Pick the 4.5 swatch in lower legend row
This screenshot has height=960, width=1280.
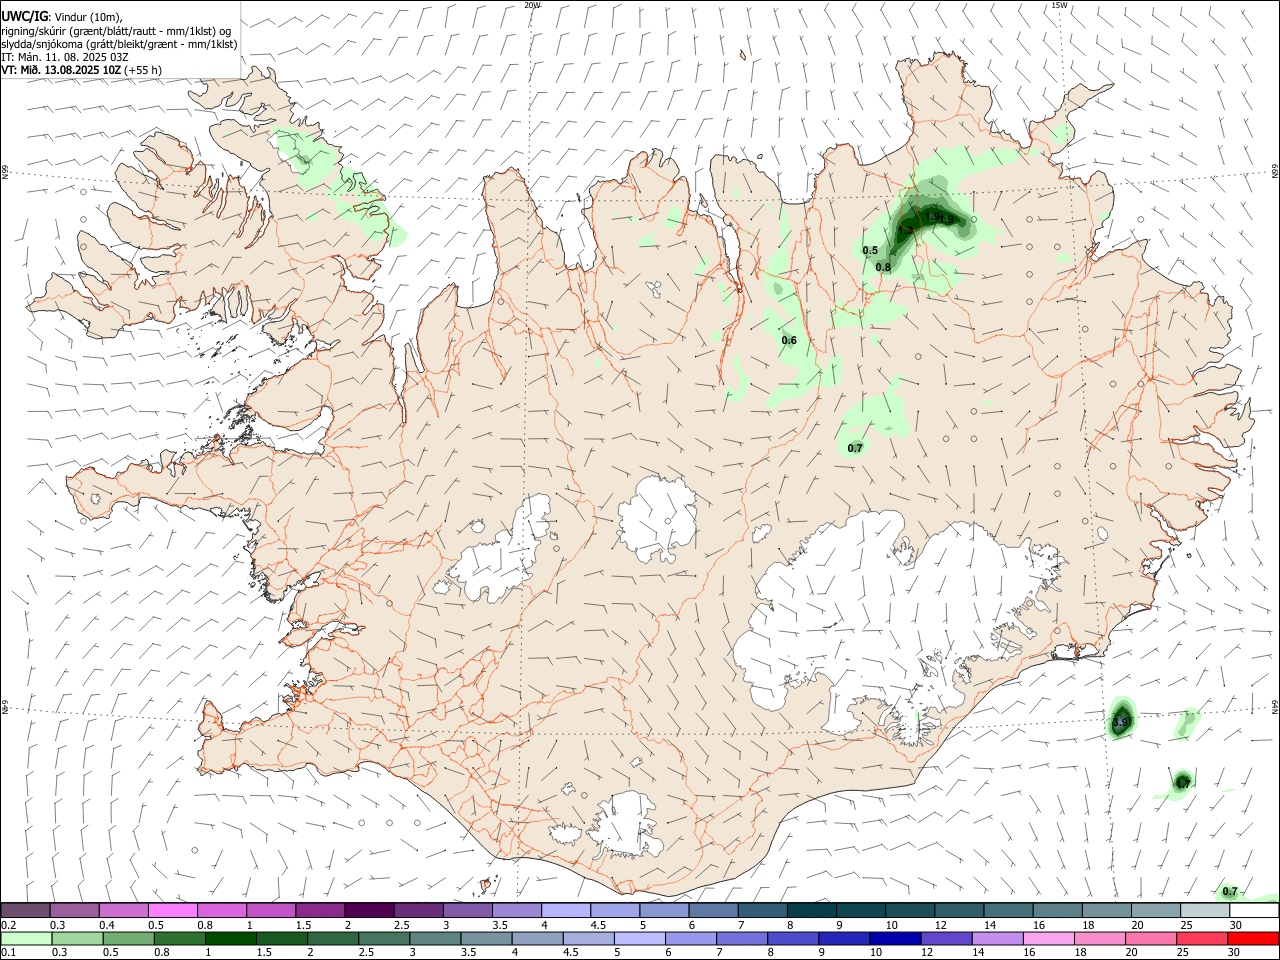pyautogui.click(x=588, y=938)
